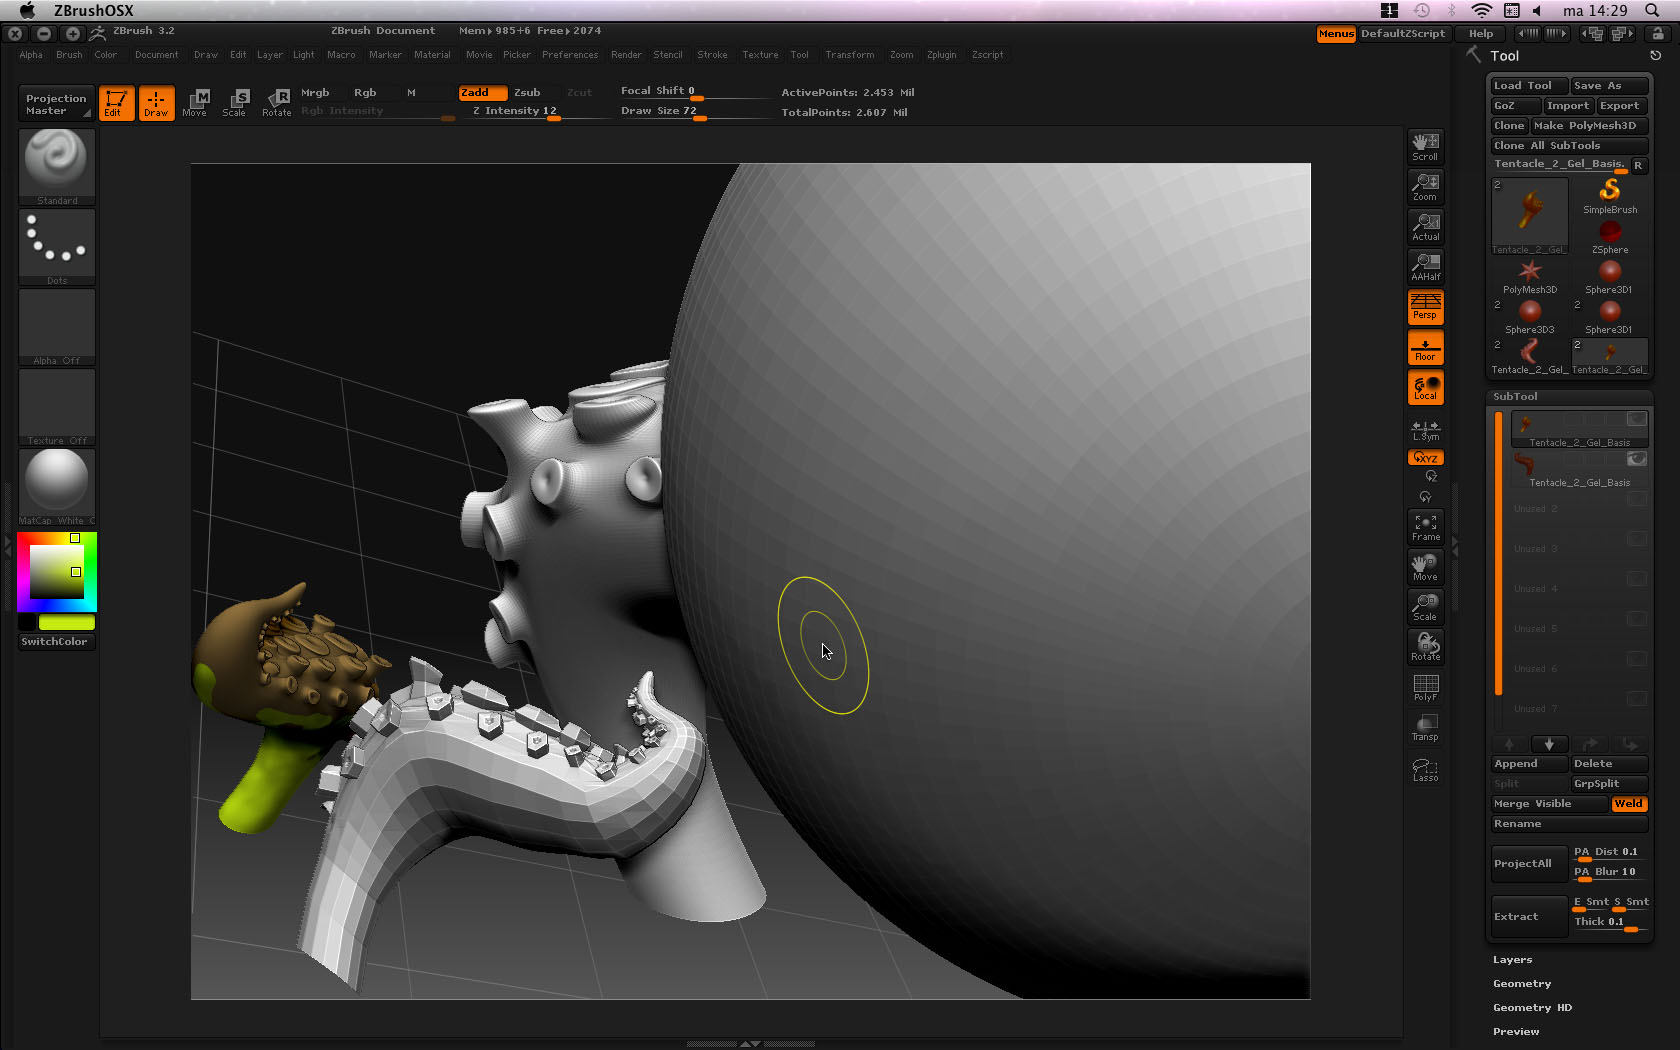Open the Transform menu
The height and width of the screenshot is (1050, 1680).
pyautogui.click(x=850, y=55)
